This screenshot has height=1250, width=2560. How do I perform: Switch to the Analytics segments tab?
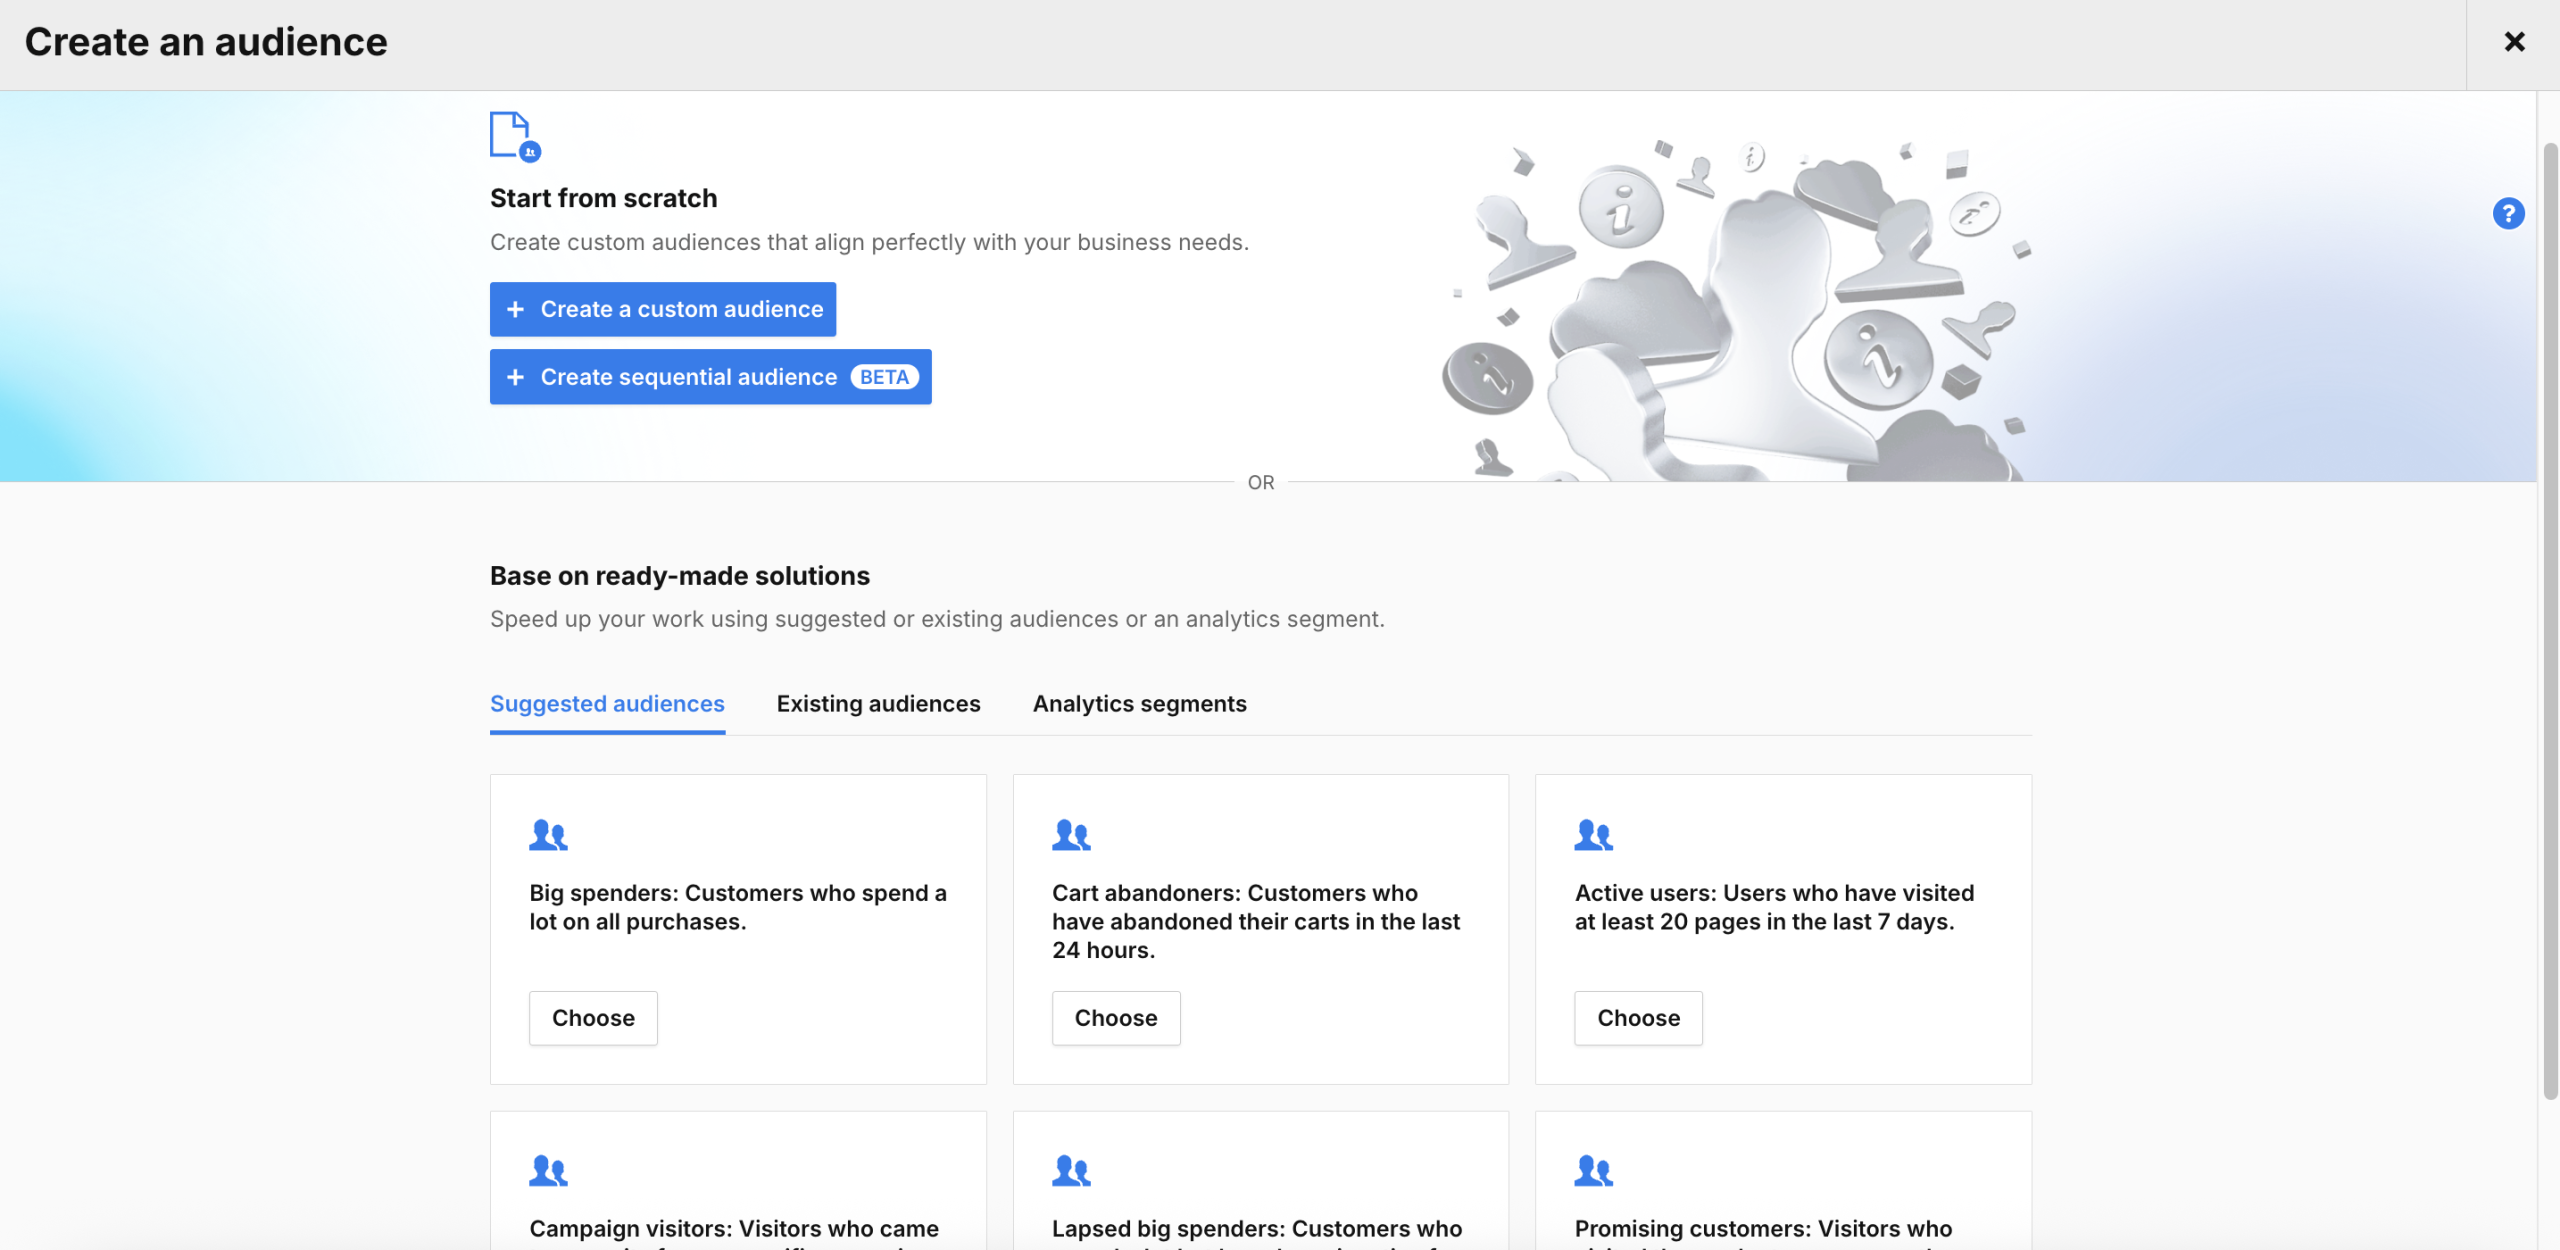pos(1139,703)
